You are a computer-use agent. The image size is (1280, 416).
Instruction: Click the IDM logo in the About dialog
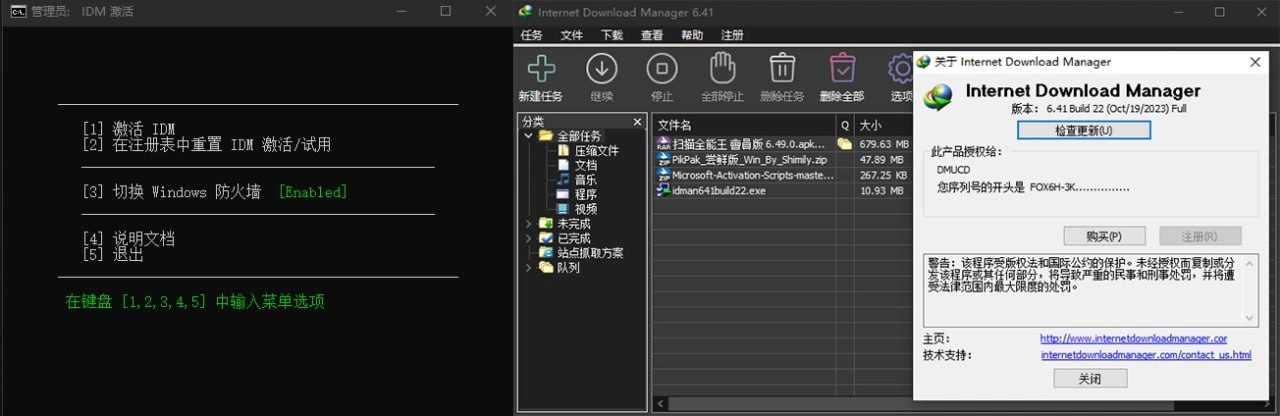coord(939,97)
